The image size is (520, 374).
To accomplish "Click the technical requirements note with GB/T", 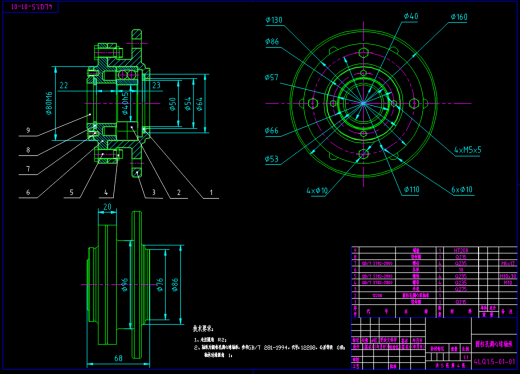I will coord(269,348).
